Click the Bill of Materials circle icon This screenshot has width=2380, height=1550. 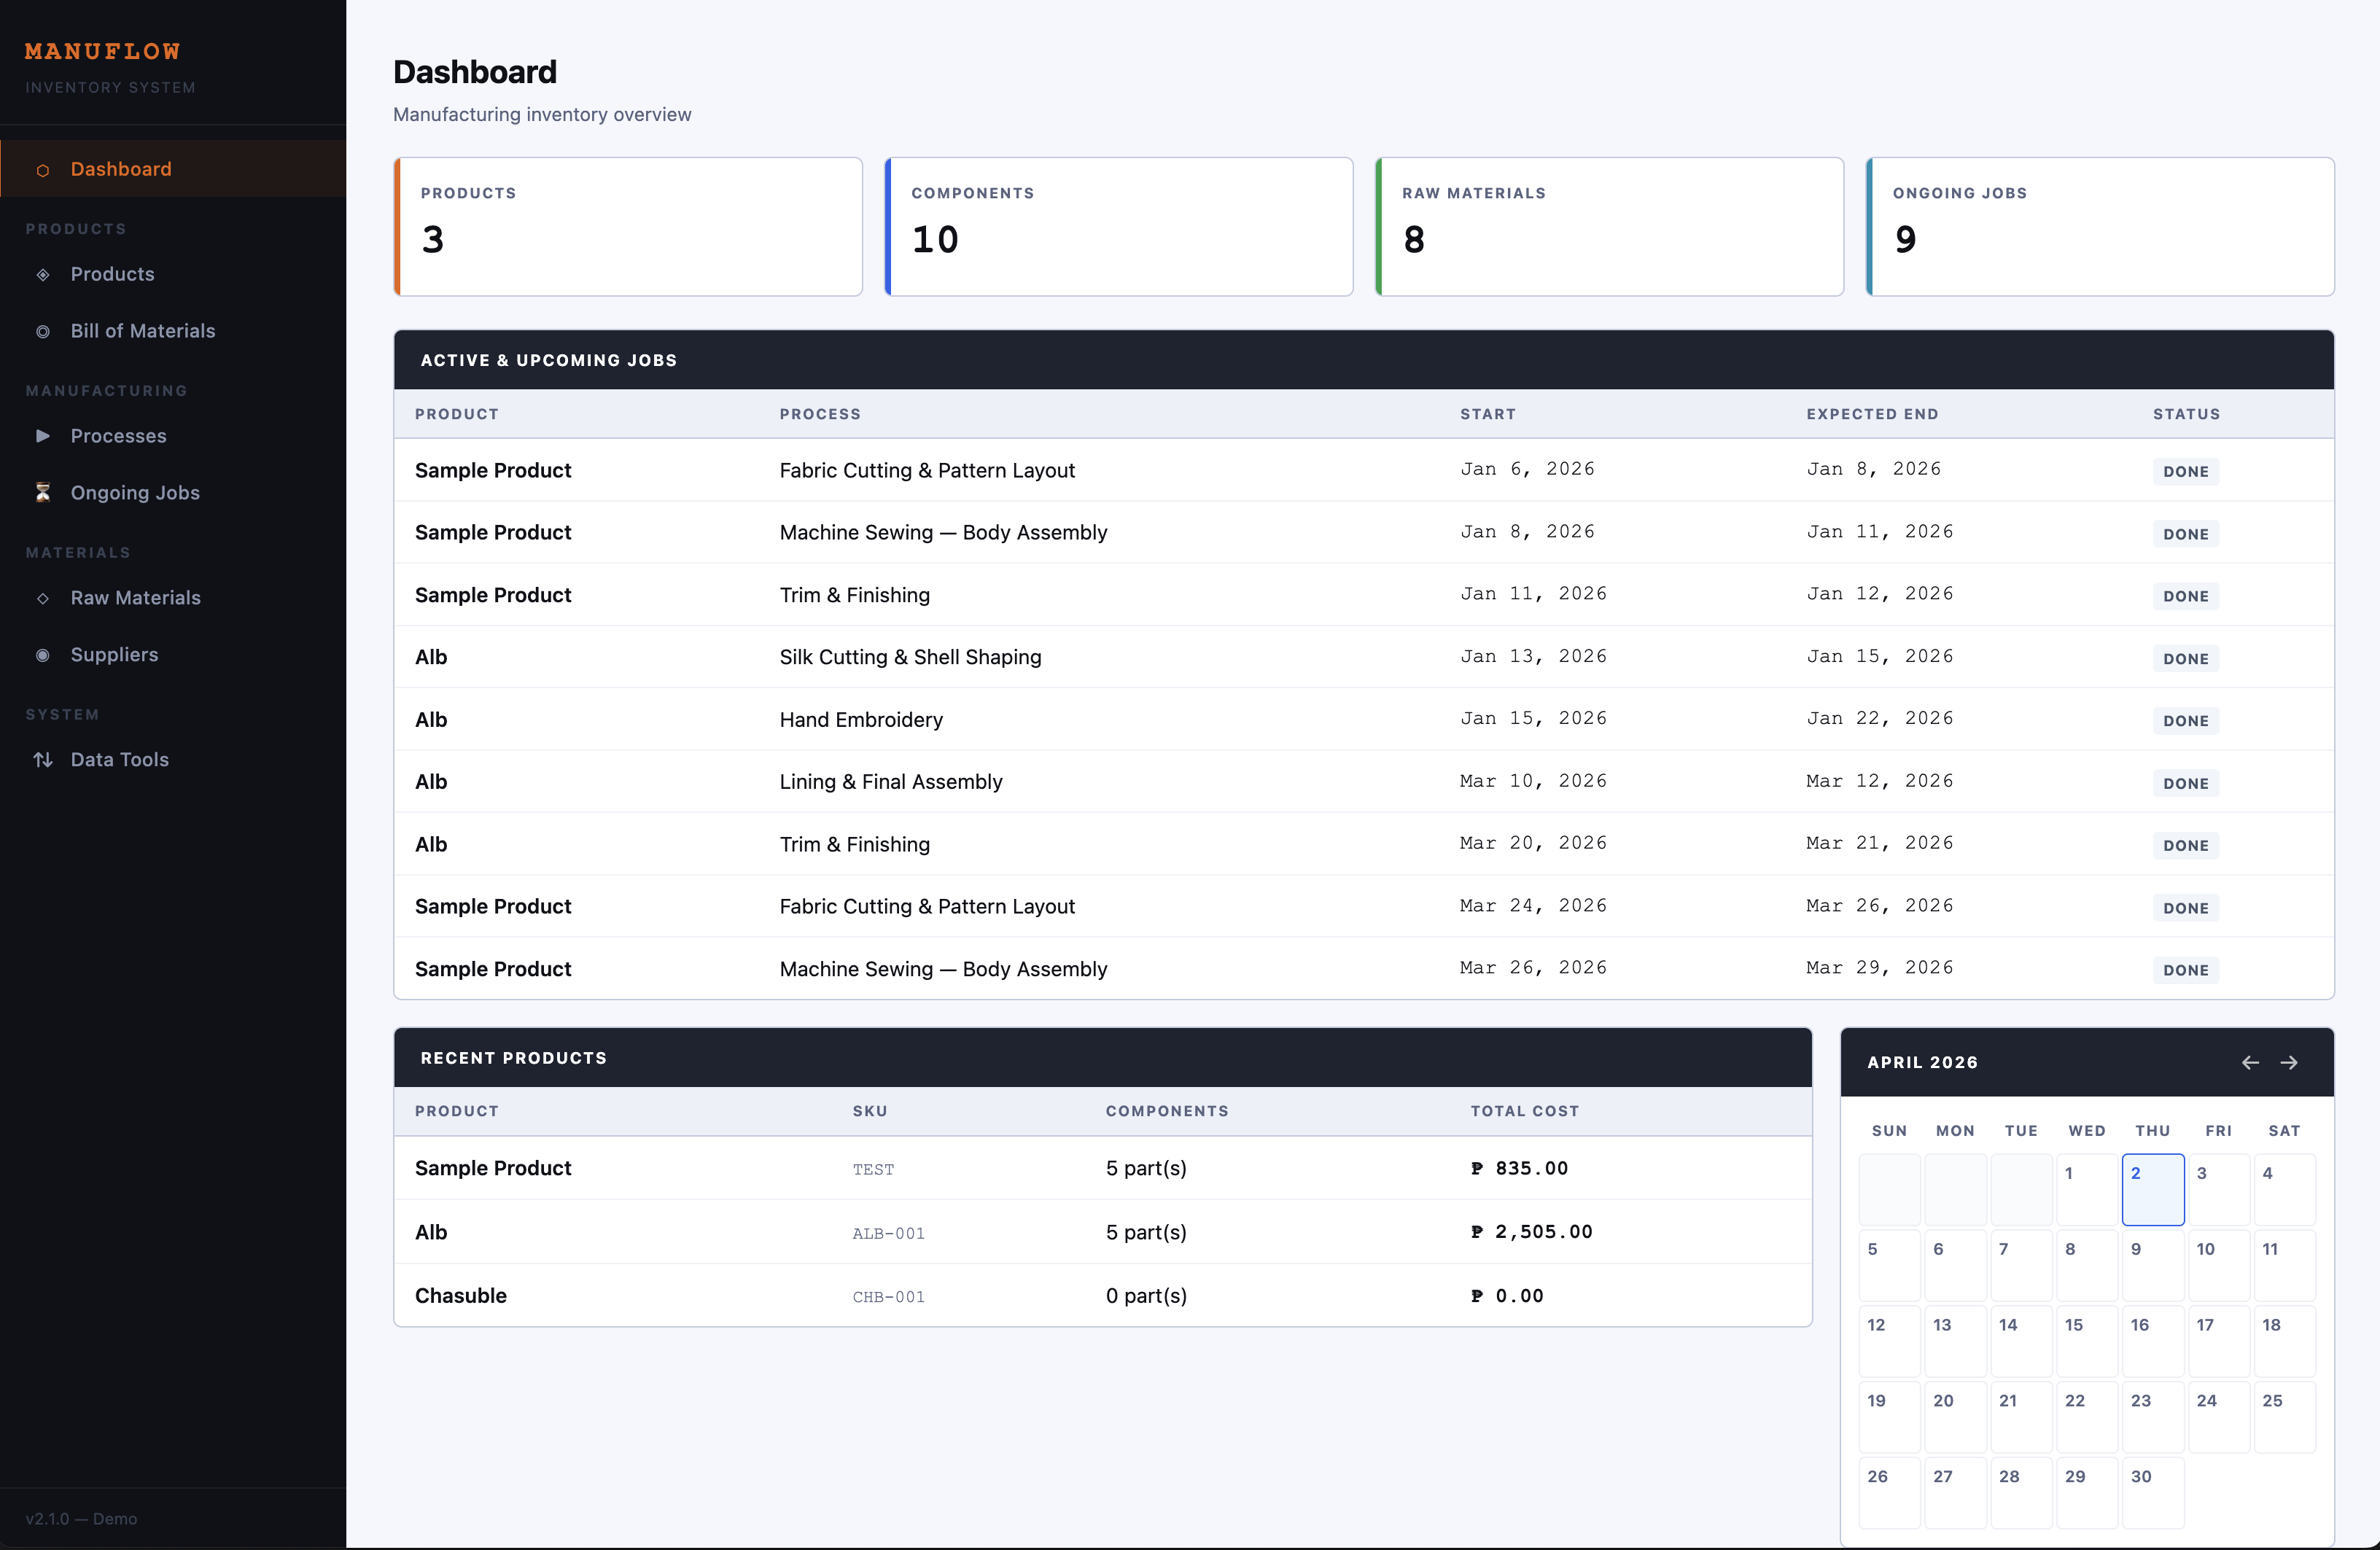(x=43, y=331)
